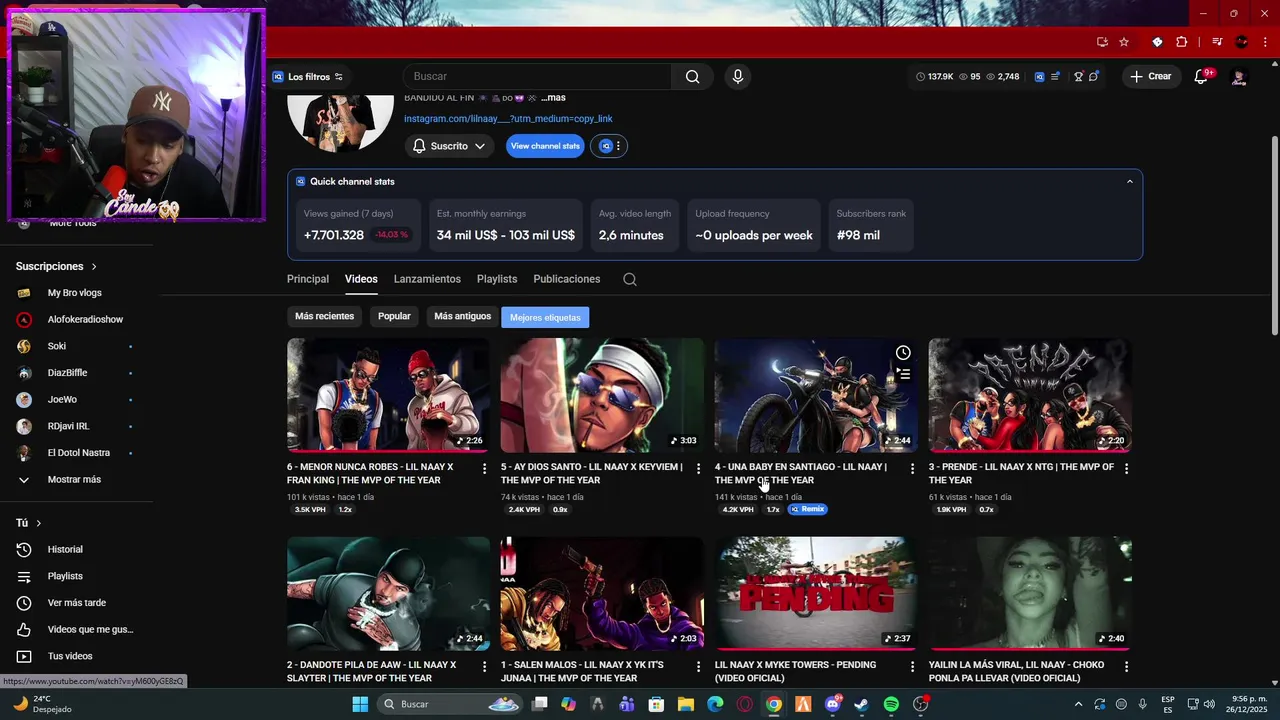
Task: Bookmark this page with the star icon
Action: 1124,42
